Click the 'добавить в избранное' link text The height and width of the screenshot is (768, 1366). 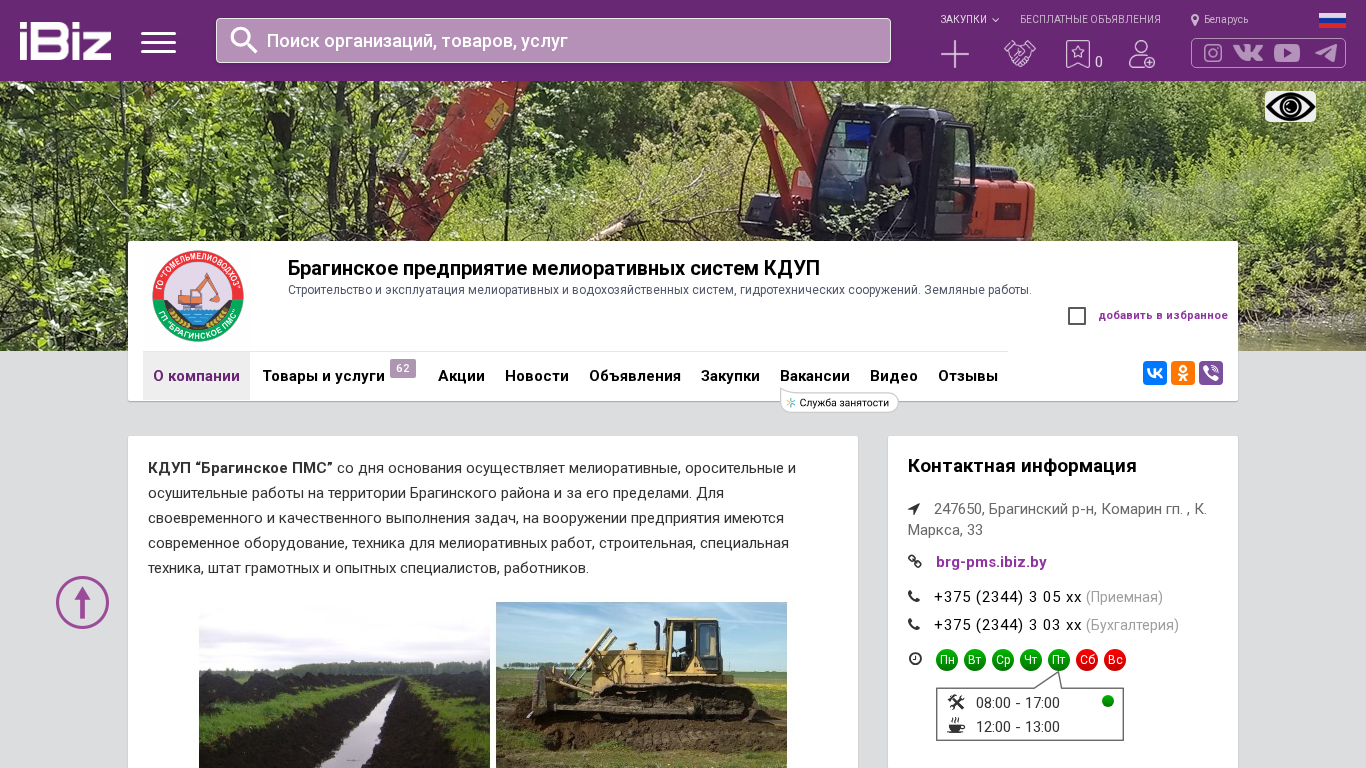point(1163,316)
